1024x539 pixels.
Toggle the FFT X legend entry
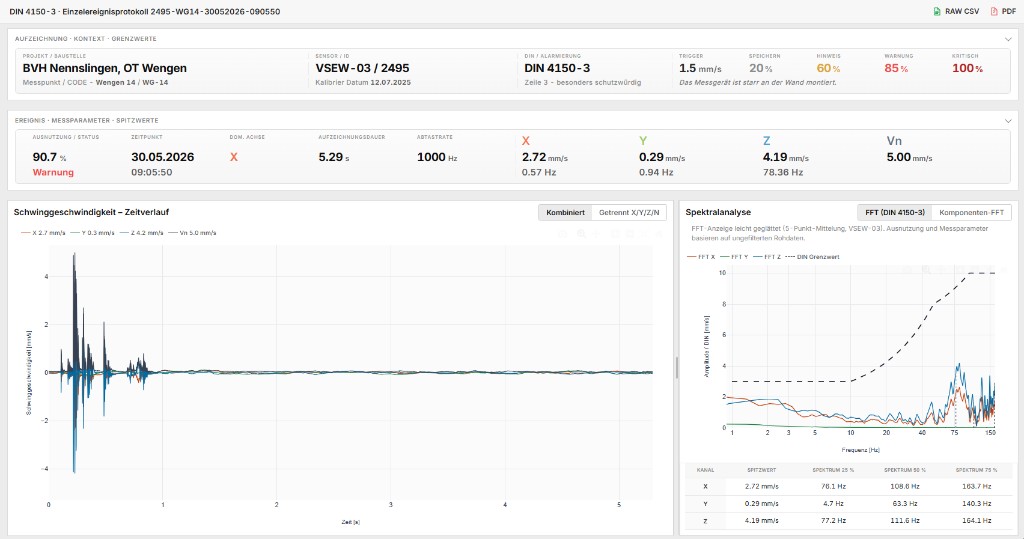point(701,257)
